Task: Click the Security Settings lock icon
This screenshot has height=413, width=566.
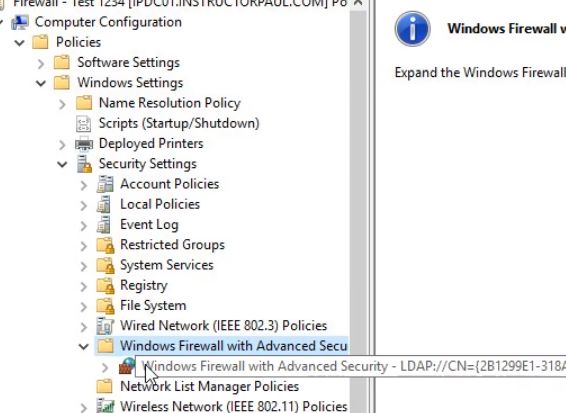Action: (84, 164)
